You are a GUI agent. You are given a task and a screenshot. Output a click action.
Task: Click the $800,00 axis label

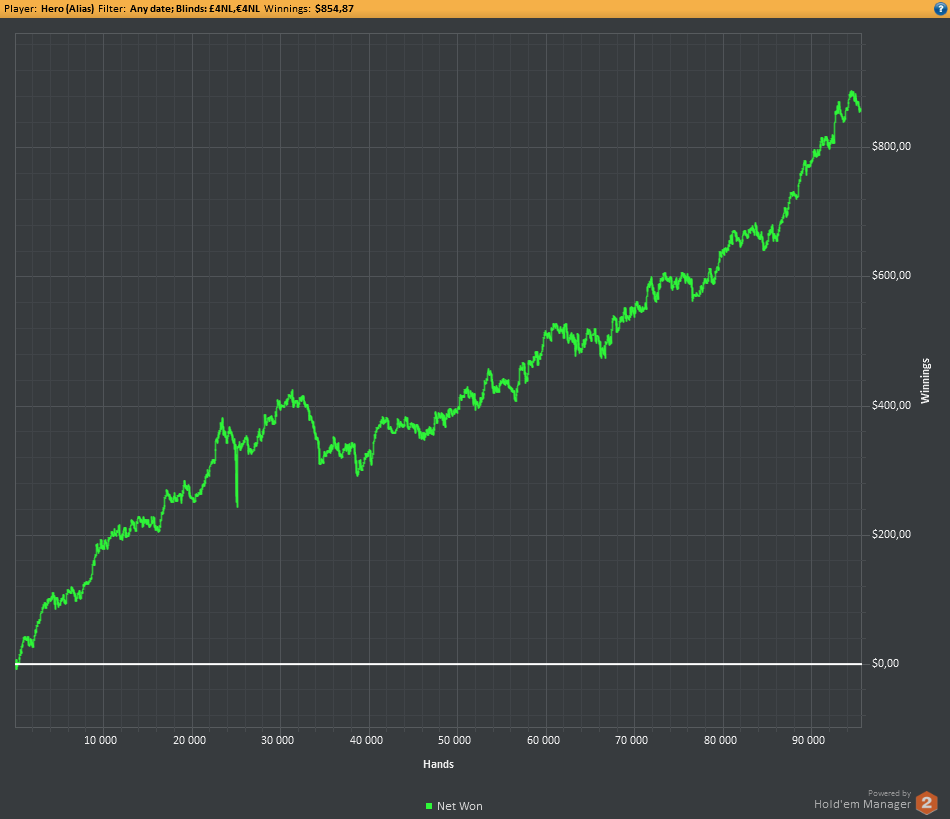(891, 147)
